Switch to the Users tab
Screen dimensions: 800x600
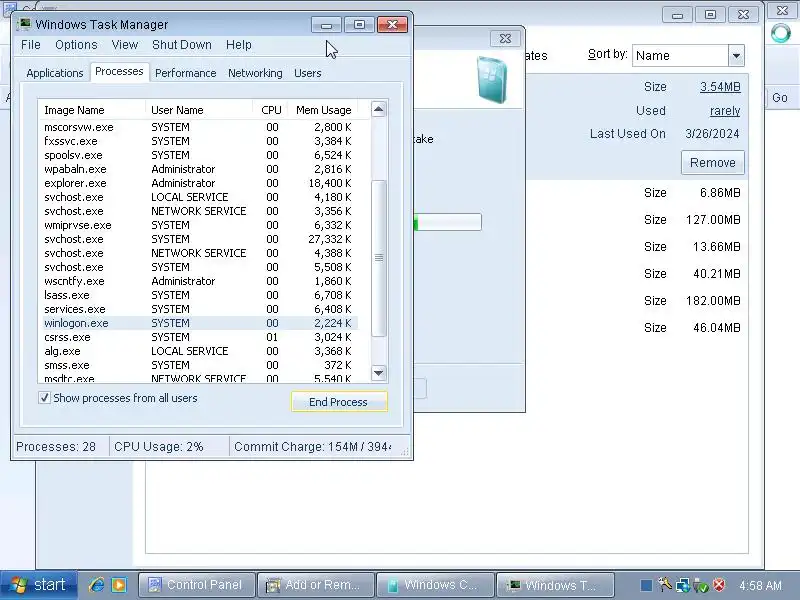coord(308,73)
